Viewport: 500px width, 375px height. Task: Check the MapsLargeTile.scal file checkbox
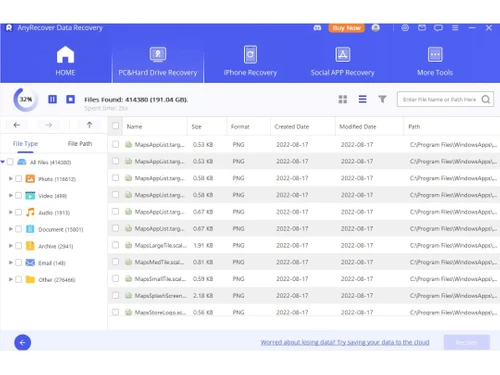point(115,245)
